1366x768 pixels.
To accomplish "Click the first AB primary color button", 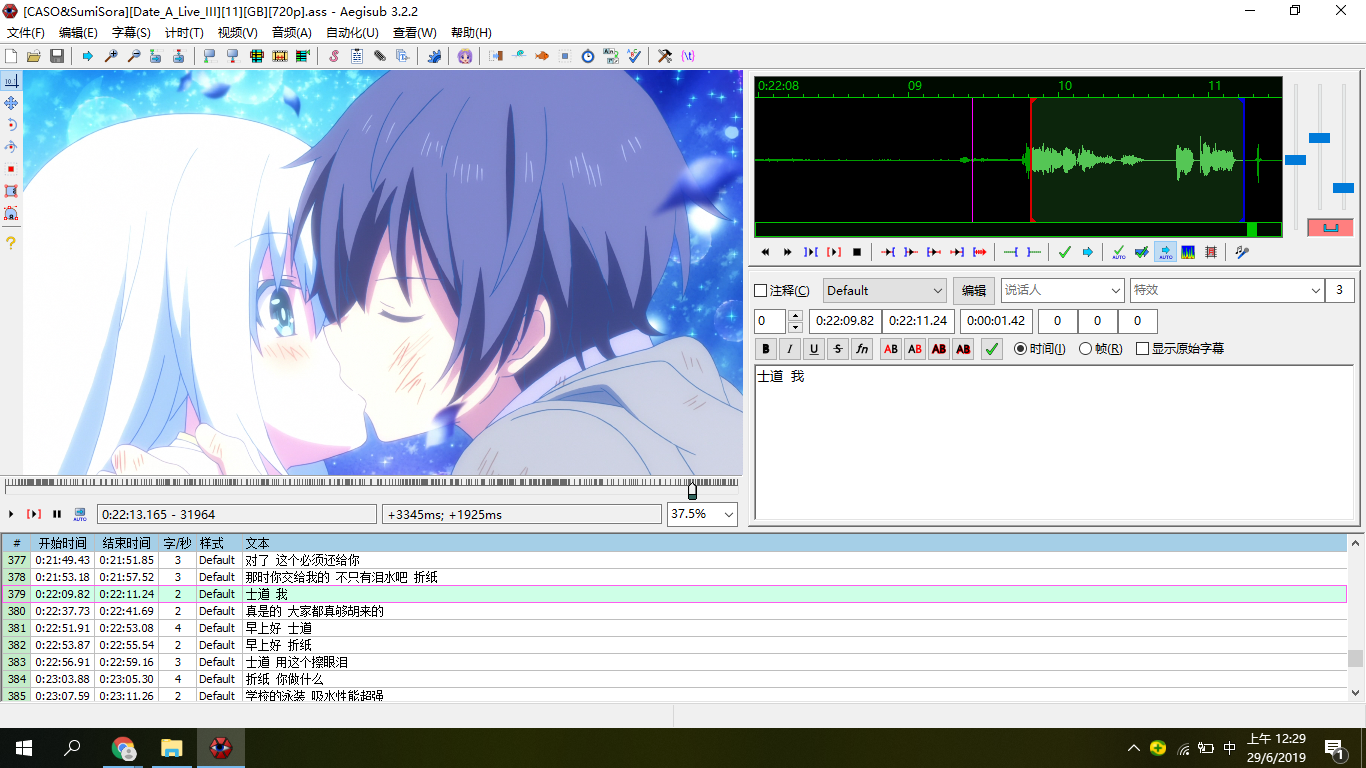I will 890,349.
